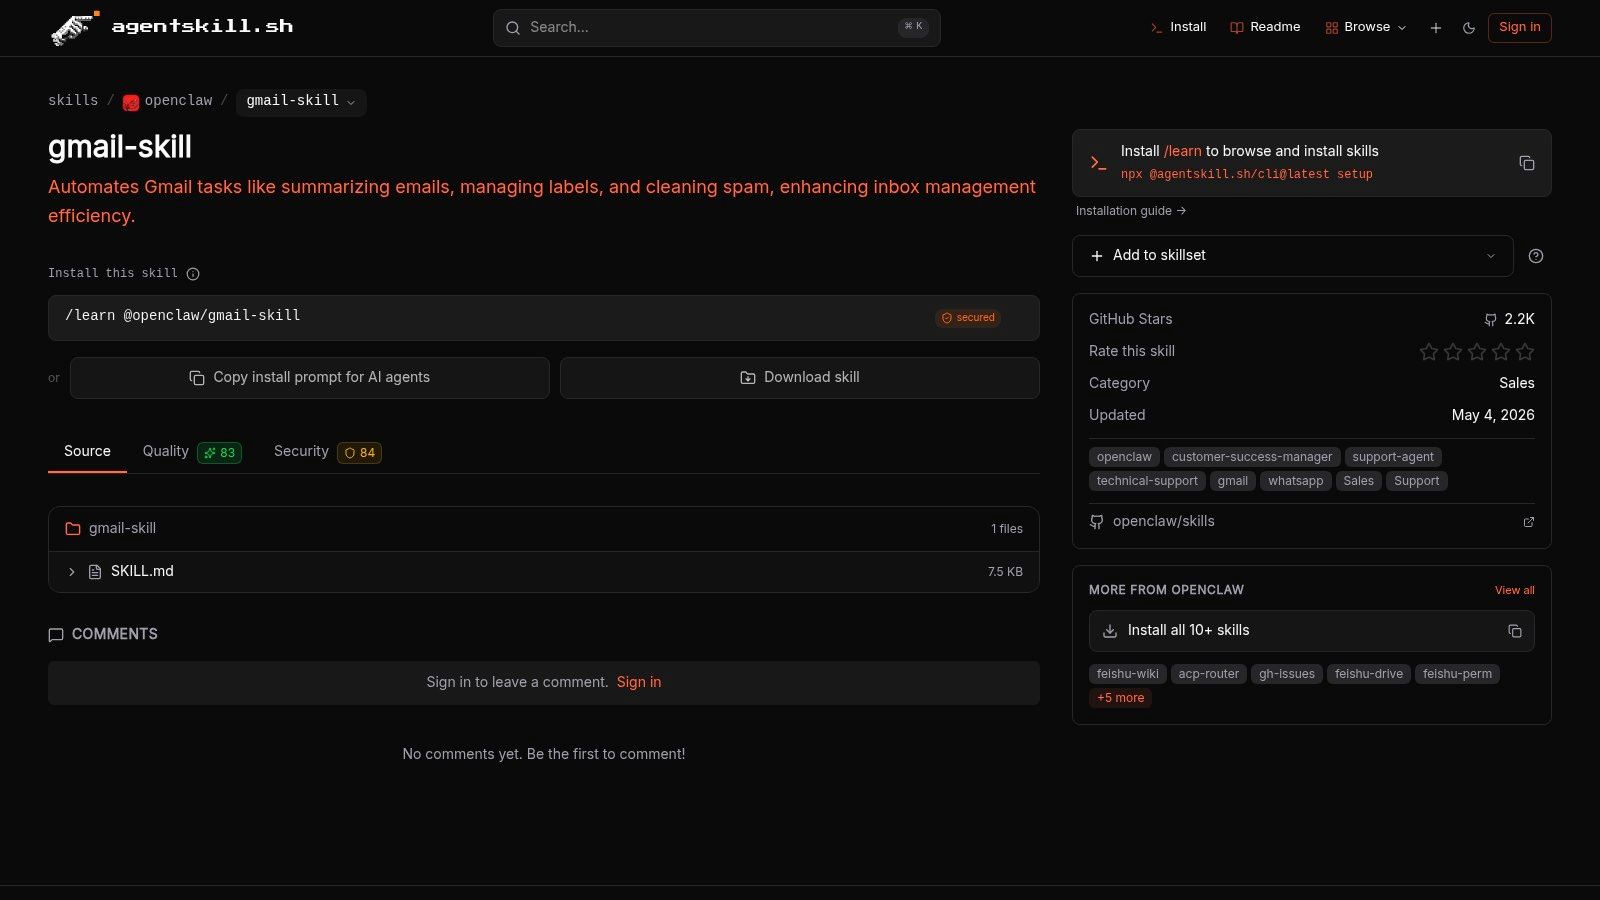Screen dimensions: 1600x900
Task: Click the info icon beside Install this skill
Action: pos(193,274)
